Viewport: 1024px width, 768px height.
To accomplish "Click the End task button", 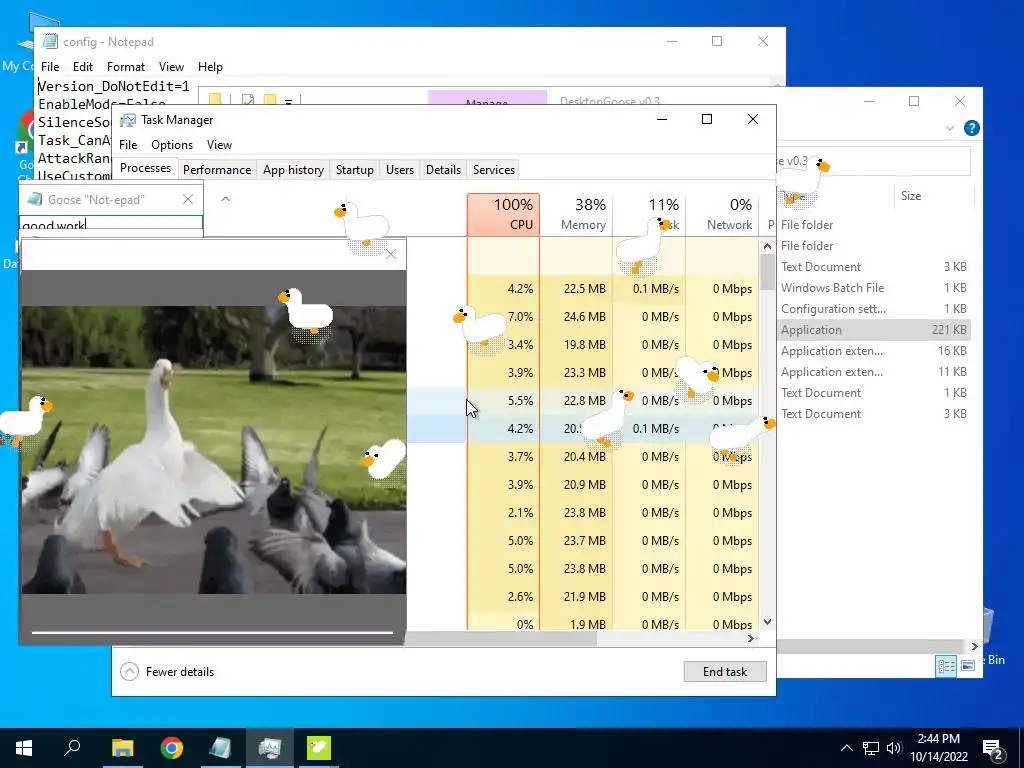I will [725, 671].
